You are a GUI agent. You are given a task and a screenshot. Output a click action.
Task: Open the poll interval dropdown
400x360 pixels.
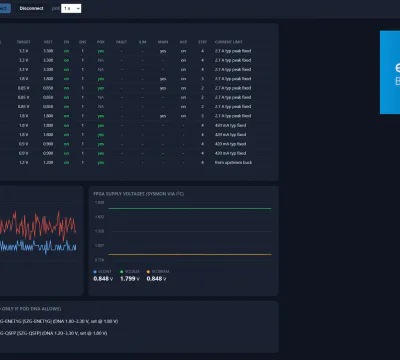71,8
